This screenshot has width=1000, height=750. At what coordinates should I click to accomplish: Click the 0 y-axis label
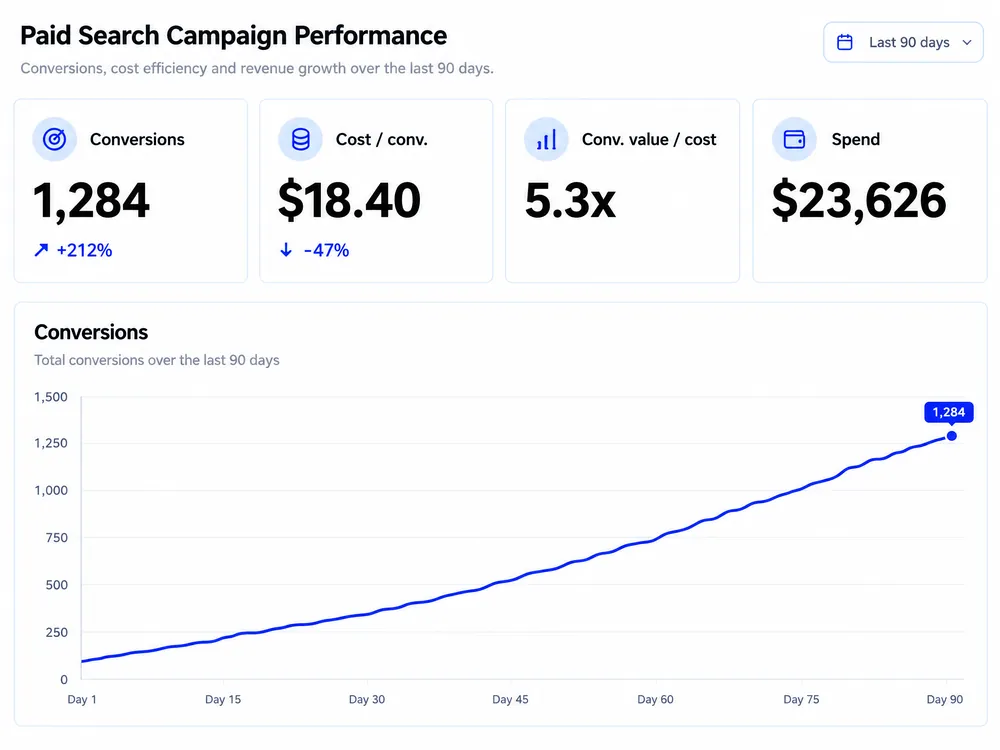tap(64, 680)
